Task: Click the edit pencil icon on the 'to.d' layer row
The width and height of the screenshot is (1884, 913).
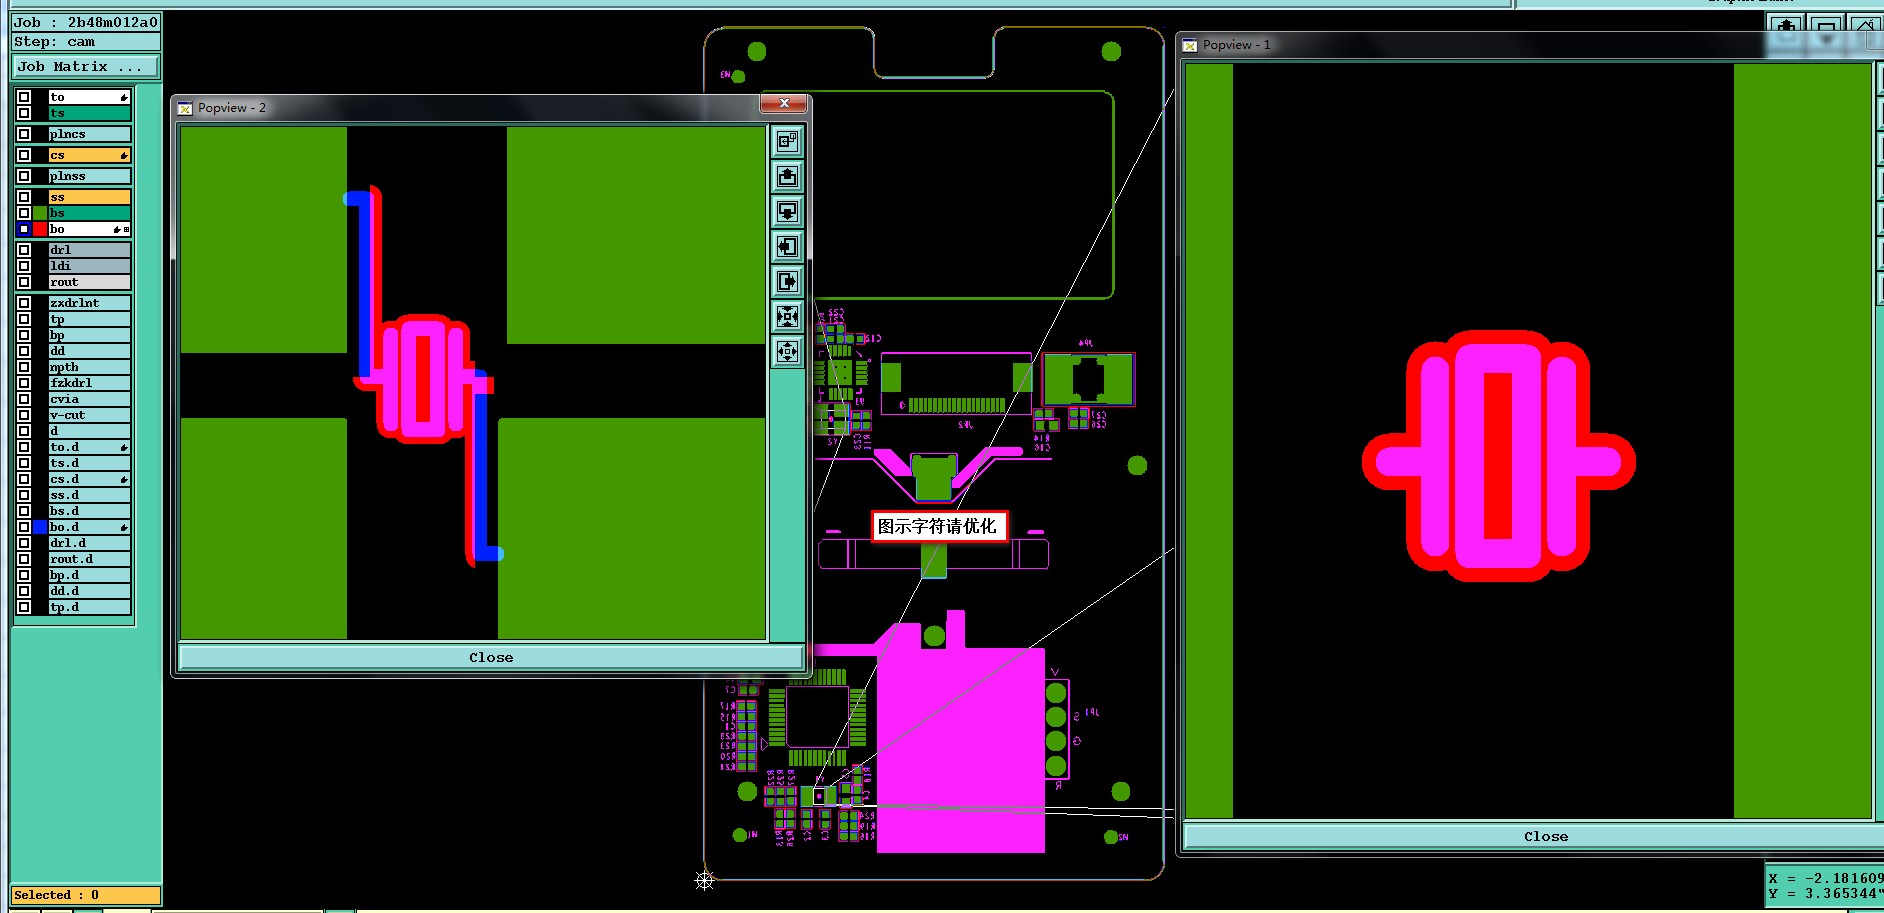Action: [x=124, y=447]
